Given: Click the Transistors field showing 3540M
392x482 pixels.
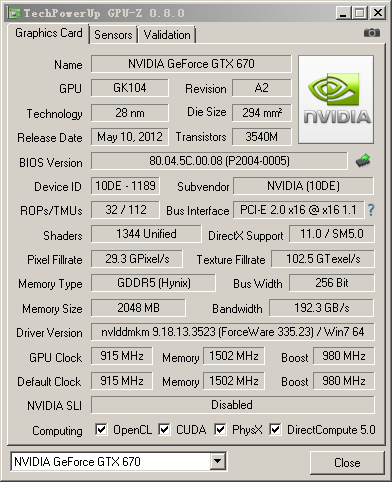Looking at the screenshot, I should (262, 137).
